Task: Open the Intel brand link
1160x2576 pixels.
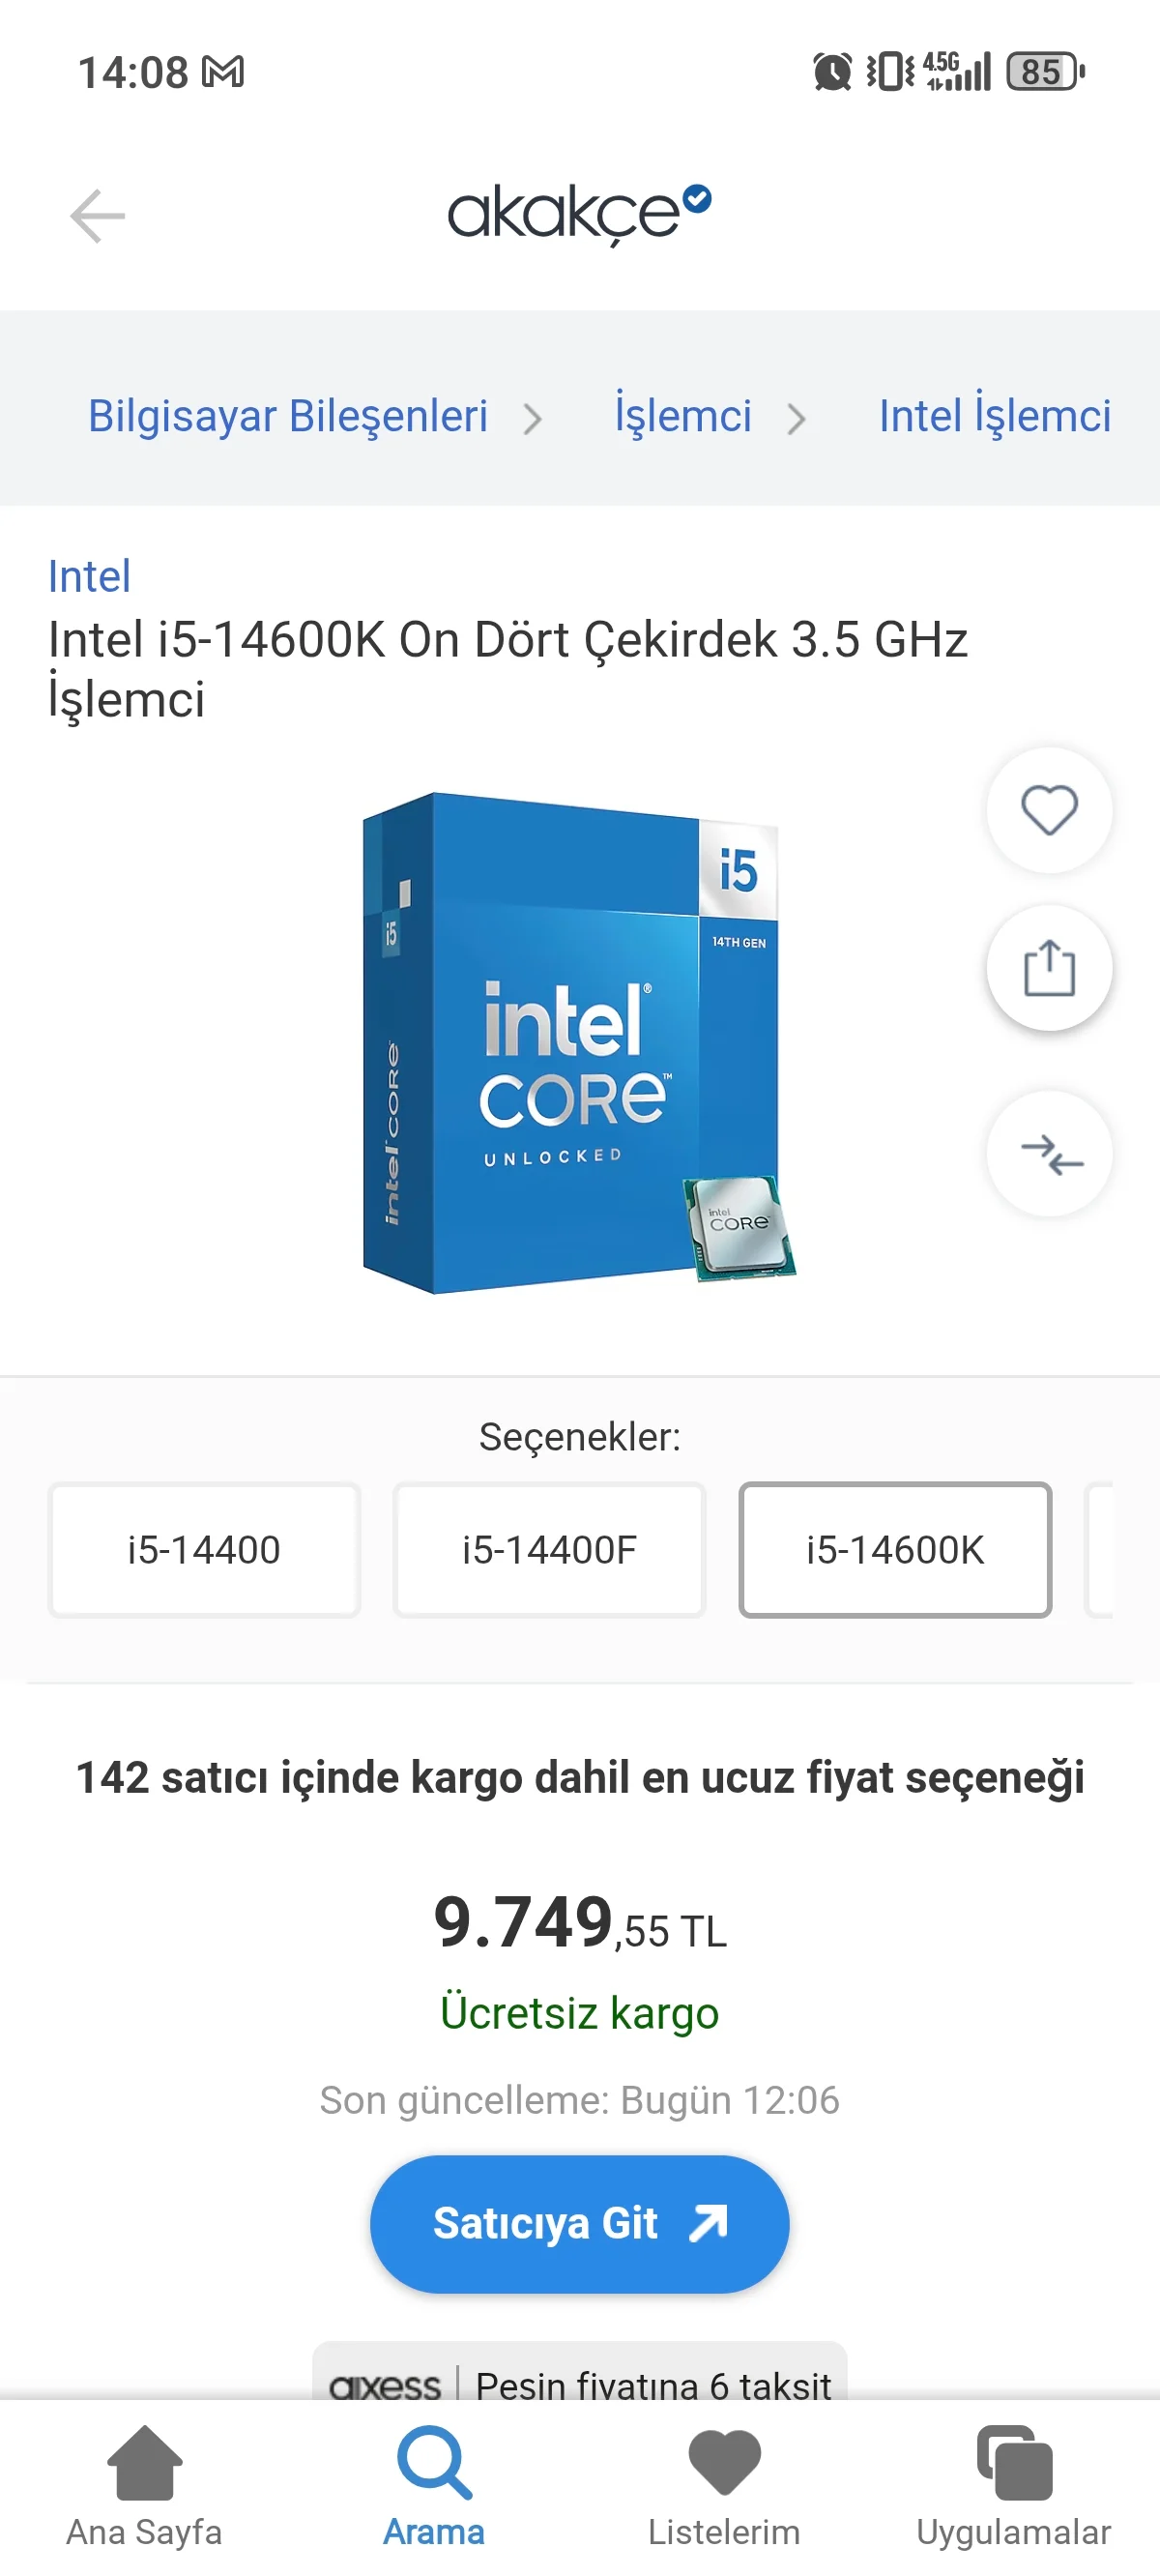Action: (x=89, y=576)
